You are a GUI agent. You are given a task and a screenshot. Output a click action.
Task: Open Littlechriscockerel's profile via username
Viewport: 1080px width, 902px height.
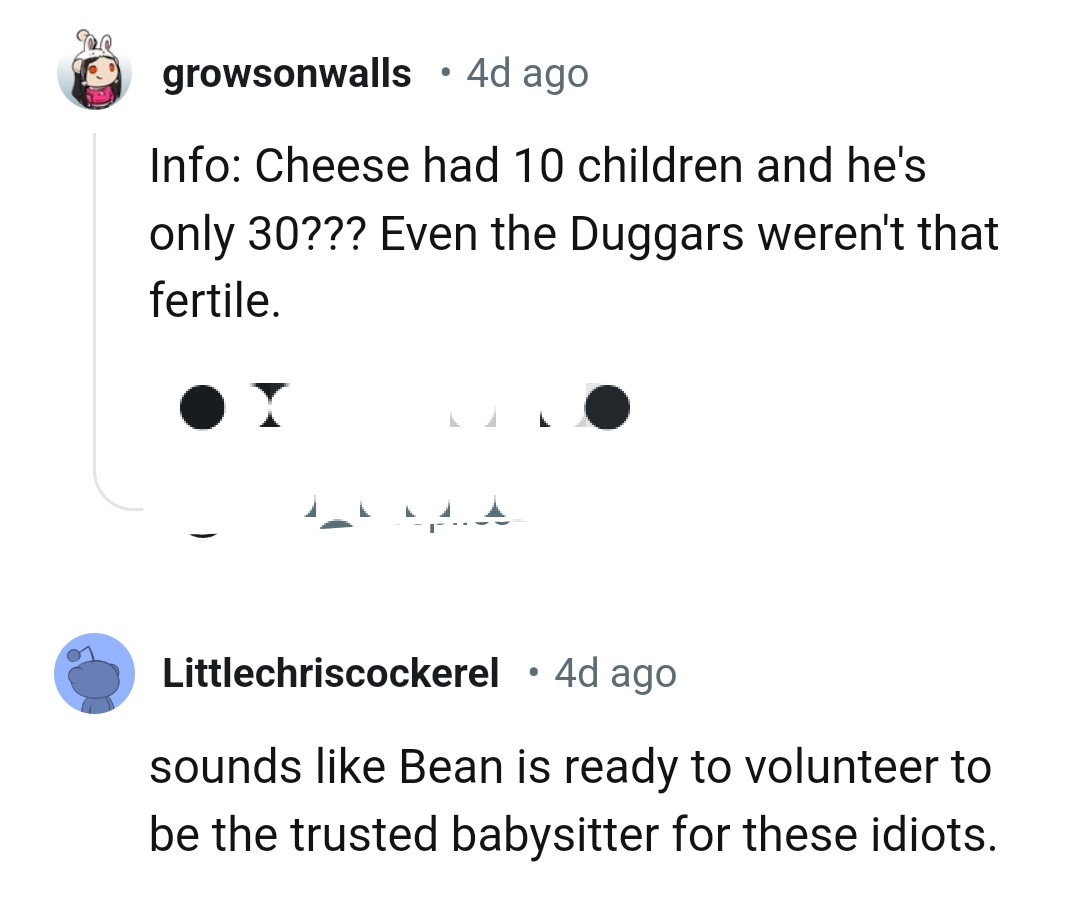pos(332,673)
